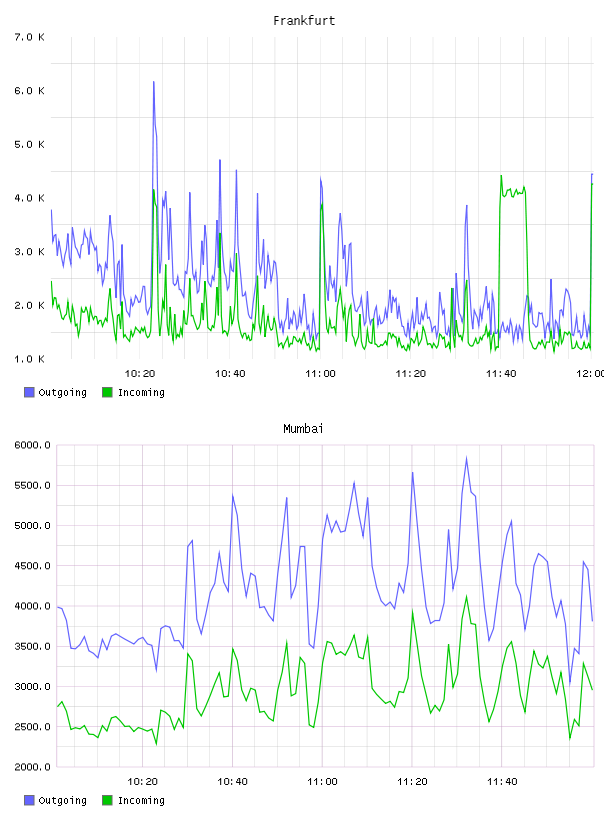The width and height of the screenshot is (608, 816).
Task: Click the 3000.0 axis label in Mumbai
Action: point(33,686)
